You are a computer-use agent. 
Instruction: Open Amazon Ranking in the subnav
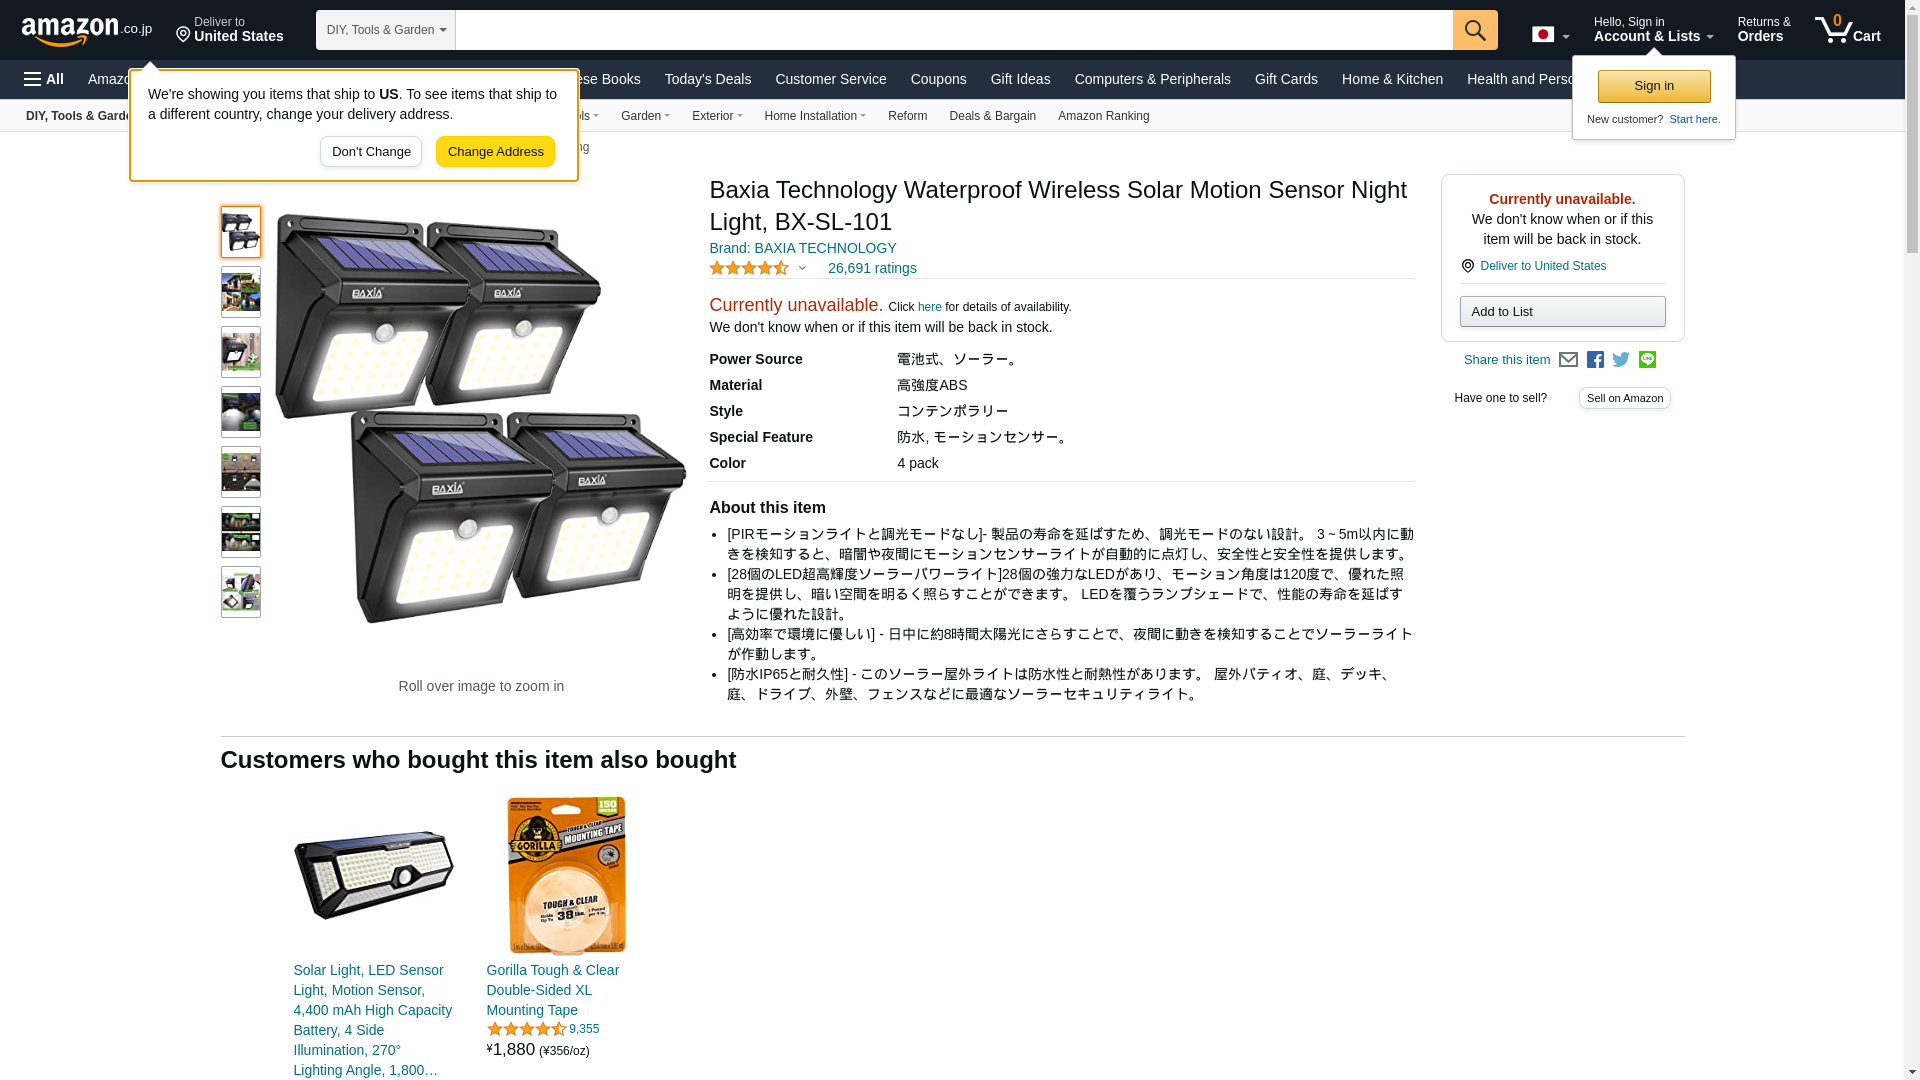[1103, 116]
